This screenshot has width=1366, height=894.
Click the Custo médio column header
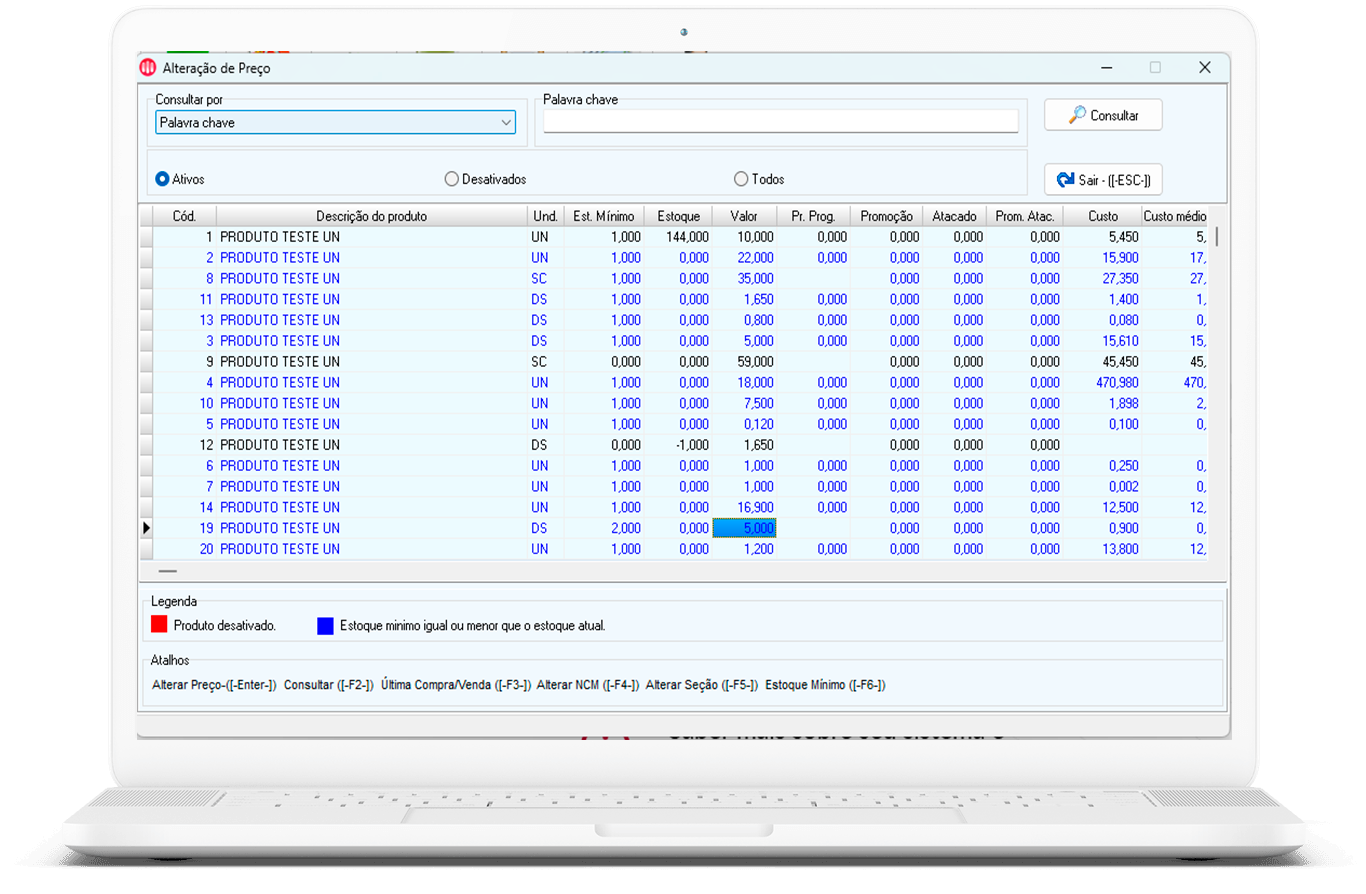pyautogui.click(x=1174, y=216)
